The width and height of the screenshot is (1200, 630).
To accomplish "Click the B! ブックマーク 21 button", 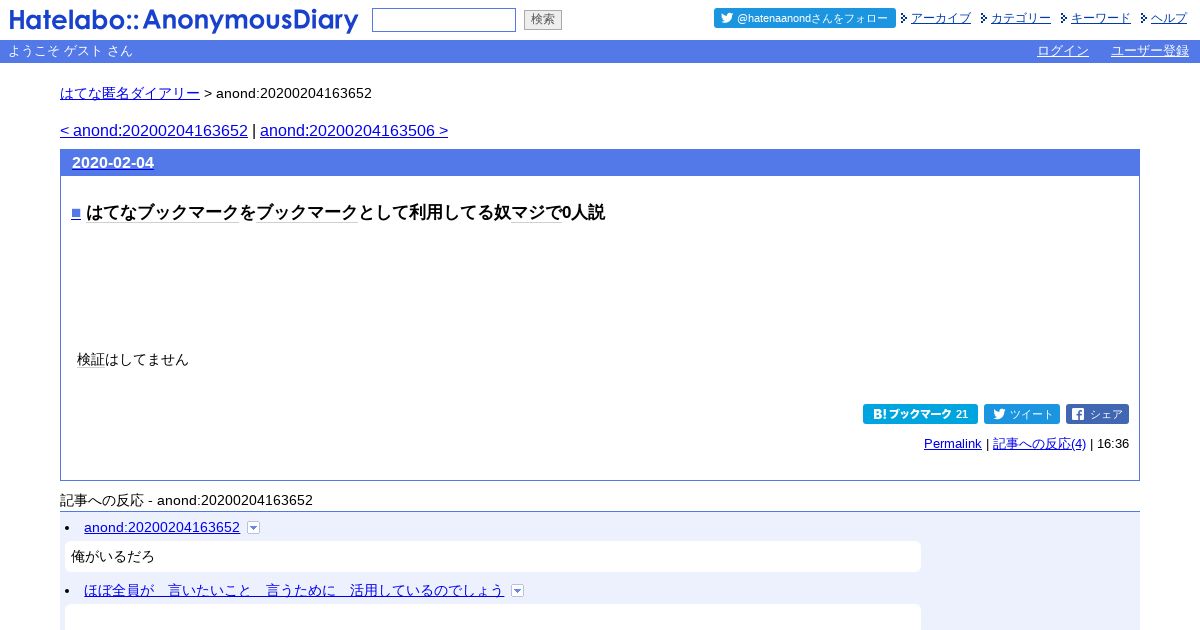I will pos(920,414).
